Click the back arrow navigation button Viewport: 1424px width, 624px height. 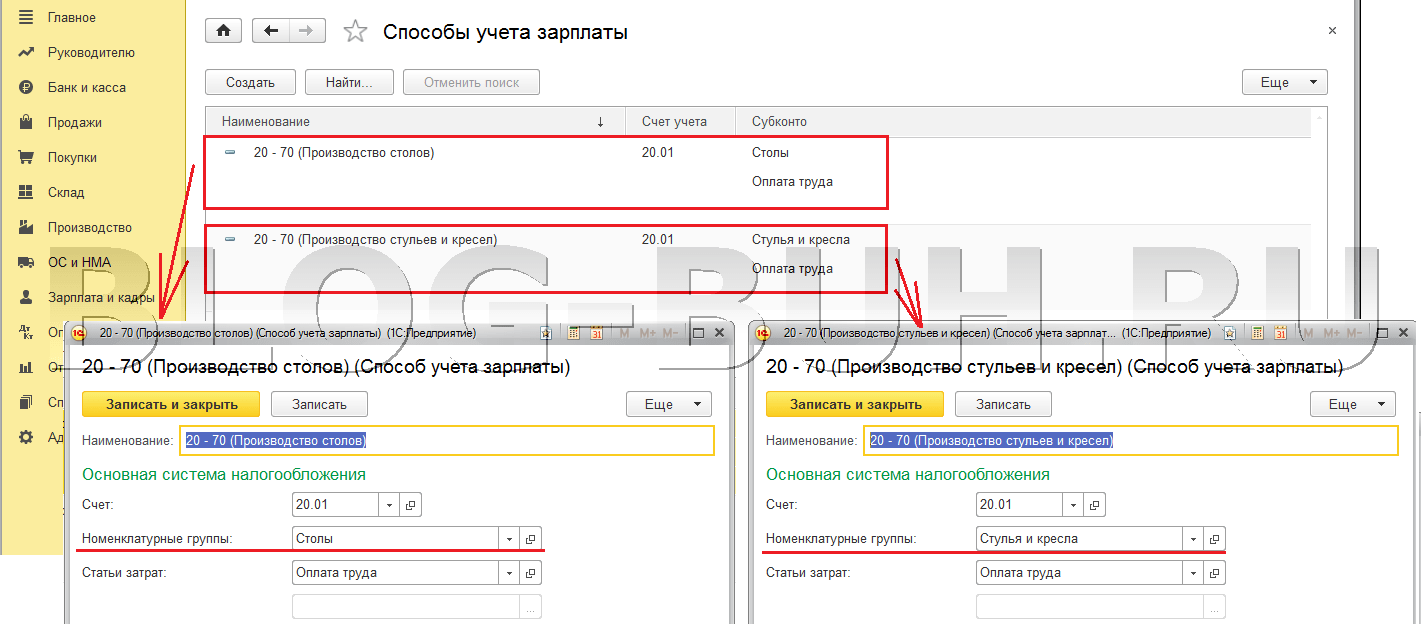(x=270, y=31)
